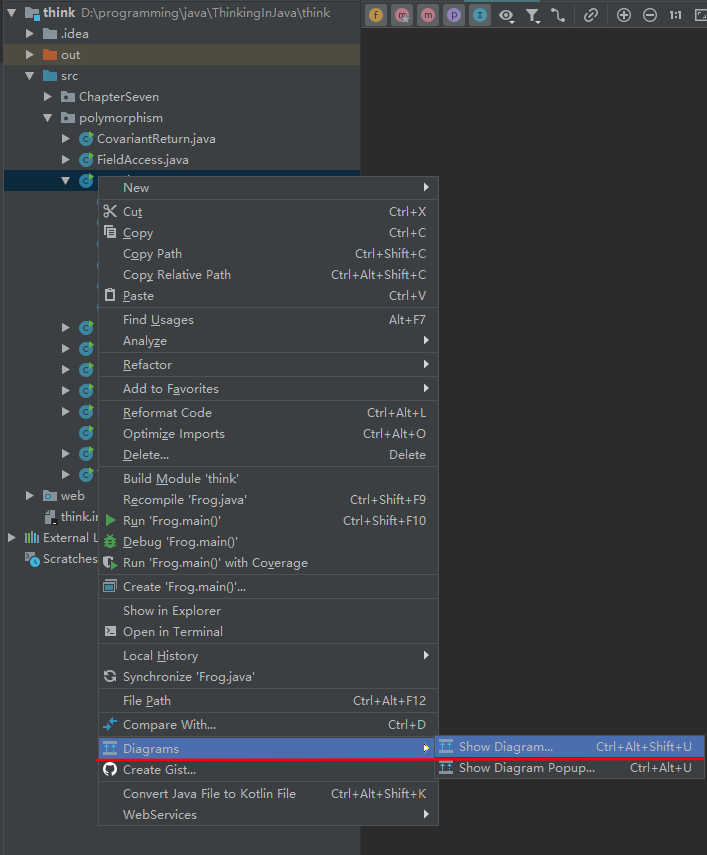Open the Refactor submenu
Viewport: 707px width, 855px height.
(x=268, y=365)
